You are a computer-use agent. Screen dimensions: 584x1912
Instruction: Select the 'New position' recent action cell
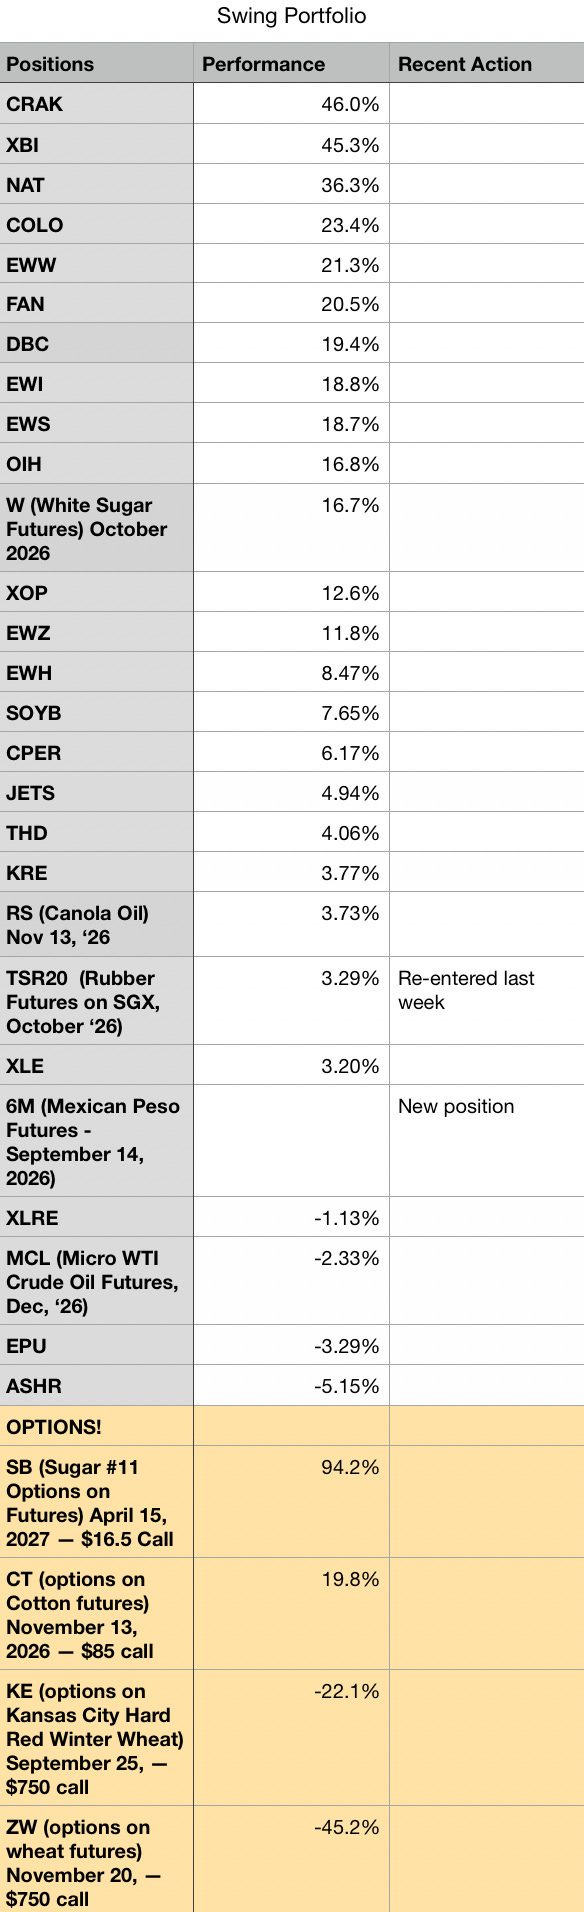(x=486, y=1141)
